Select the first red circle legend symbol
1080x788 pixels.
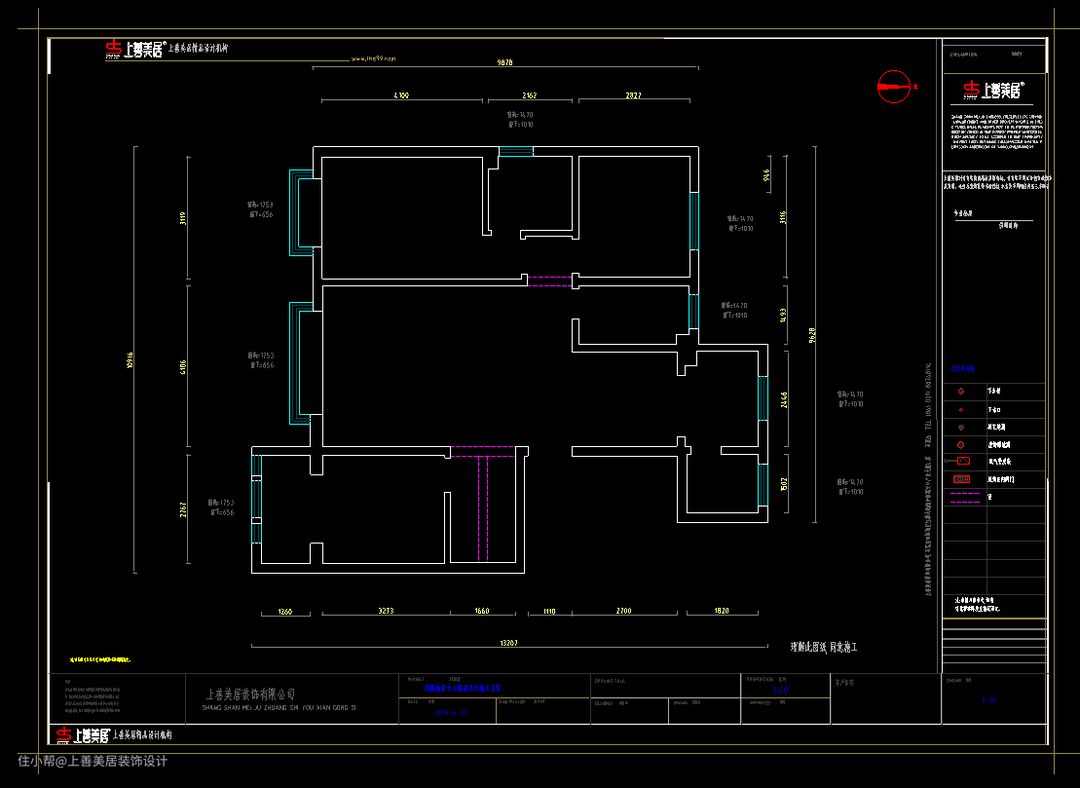(961, 392)
